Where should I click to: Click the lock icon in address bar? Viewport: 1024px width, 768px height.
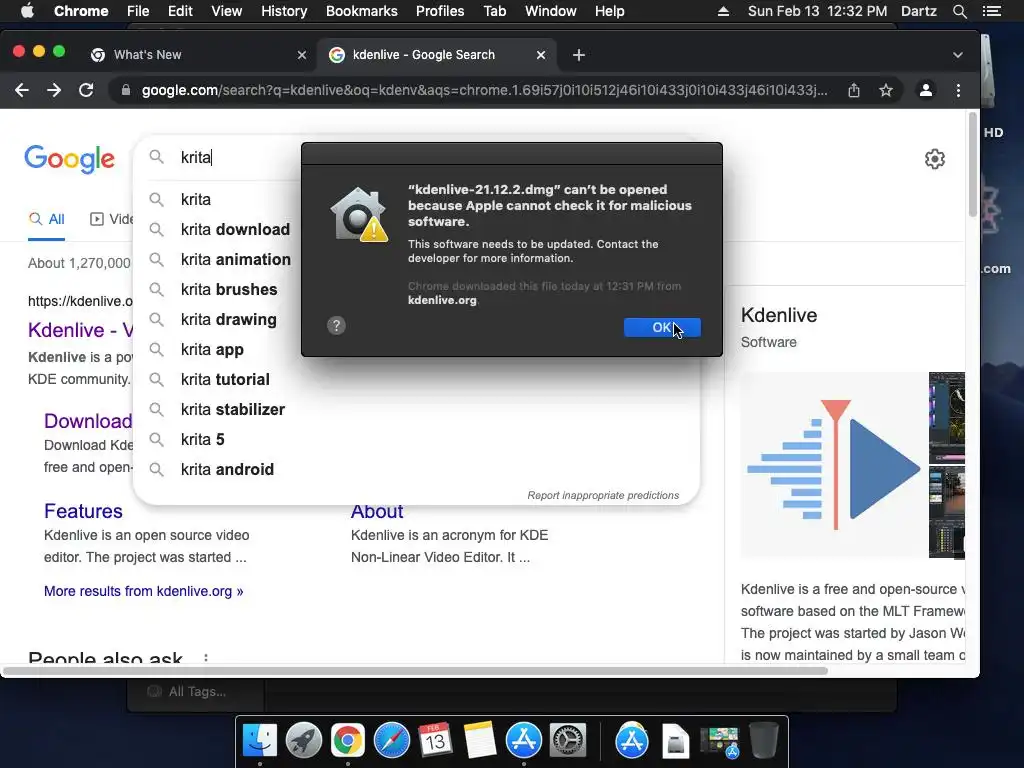tap(126, 90)
